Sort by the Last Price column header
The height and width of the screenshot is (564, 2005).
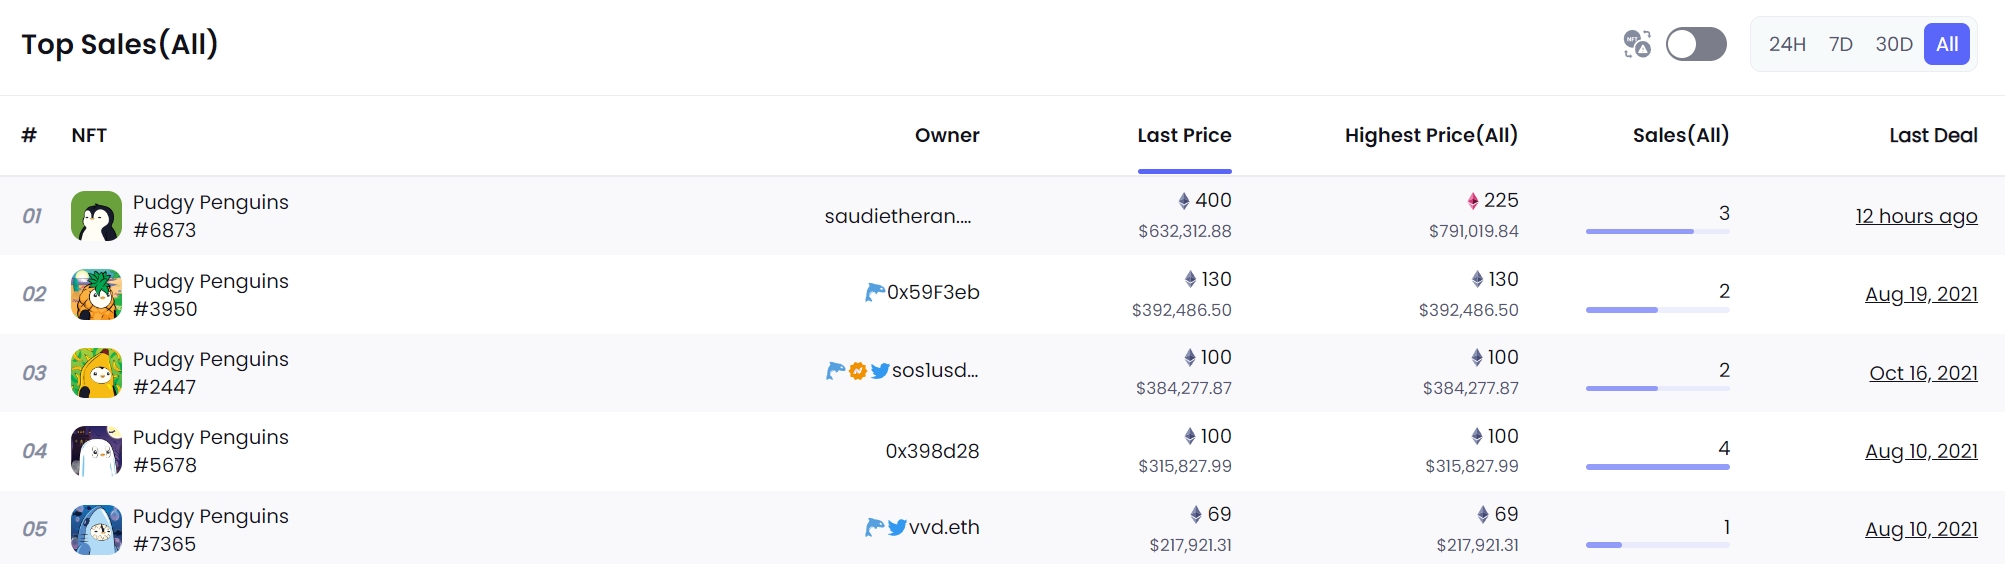click(x=1184, y=135)
